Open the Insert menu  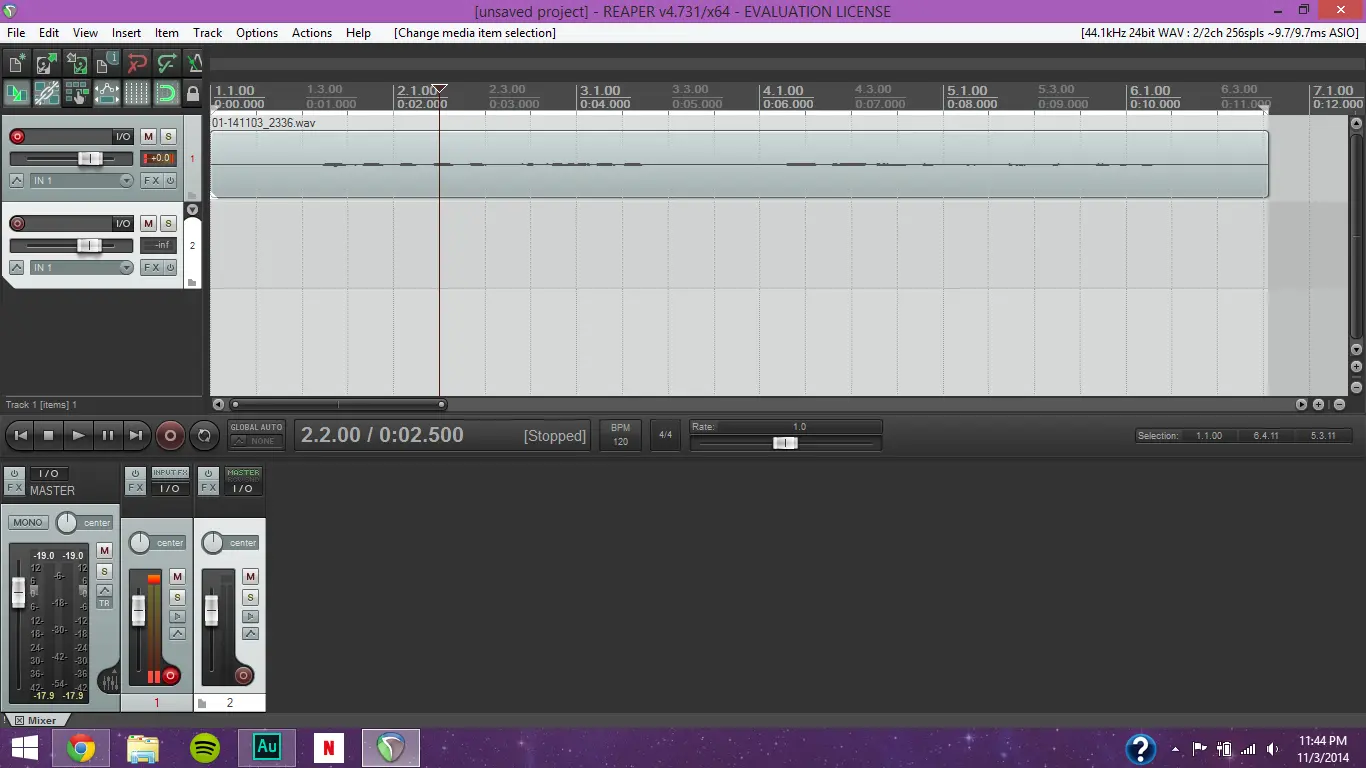pos(126,33)
